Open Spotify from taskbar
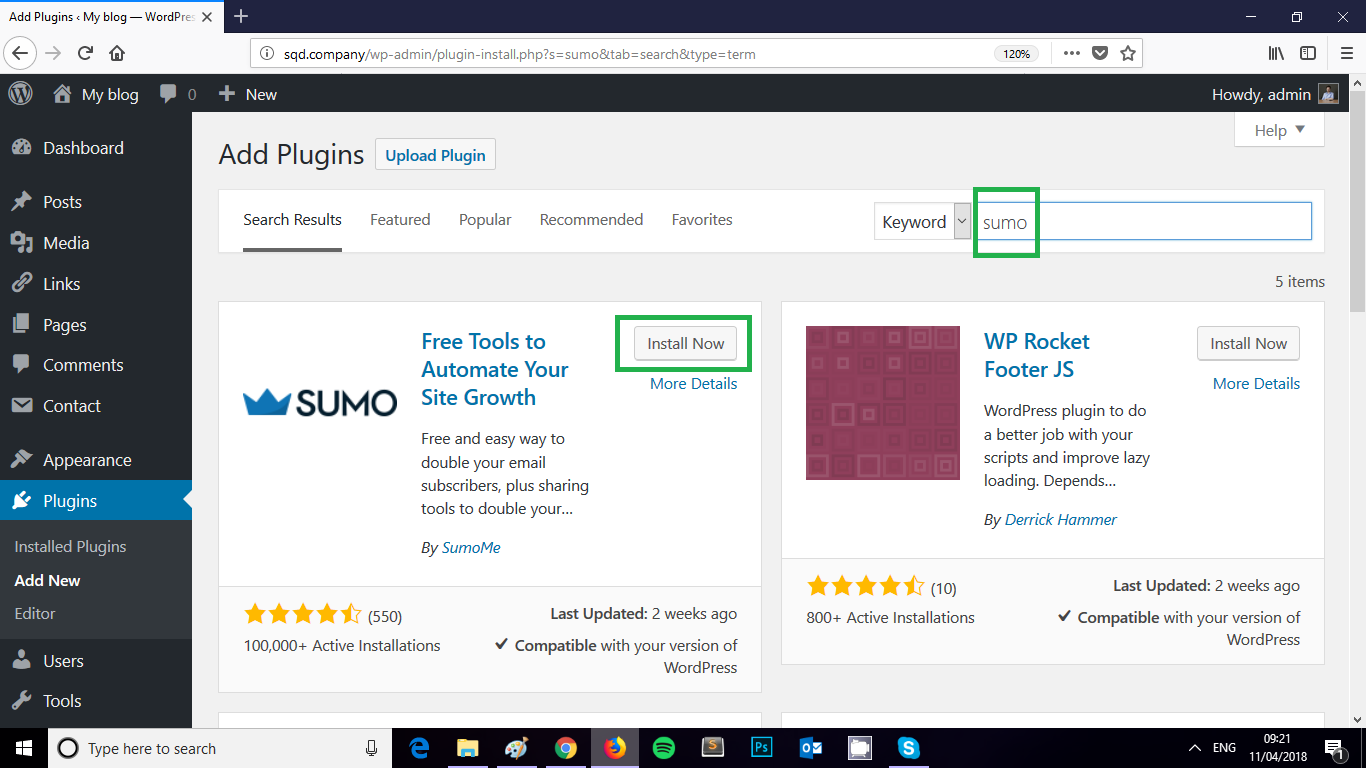The width and height of the screenshot is (1366, 768). pos(663,748)
